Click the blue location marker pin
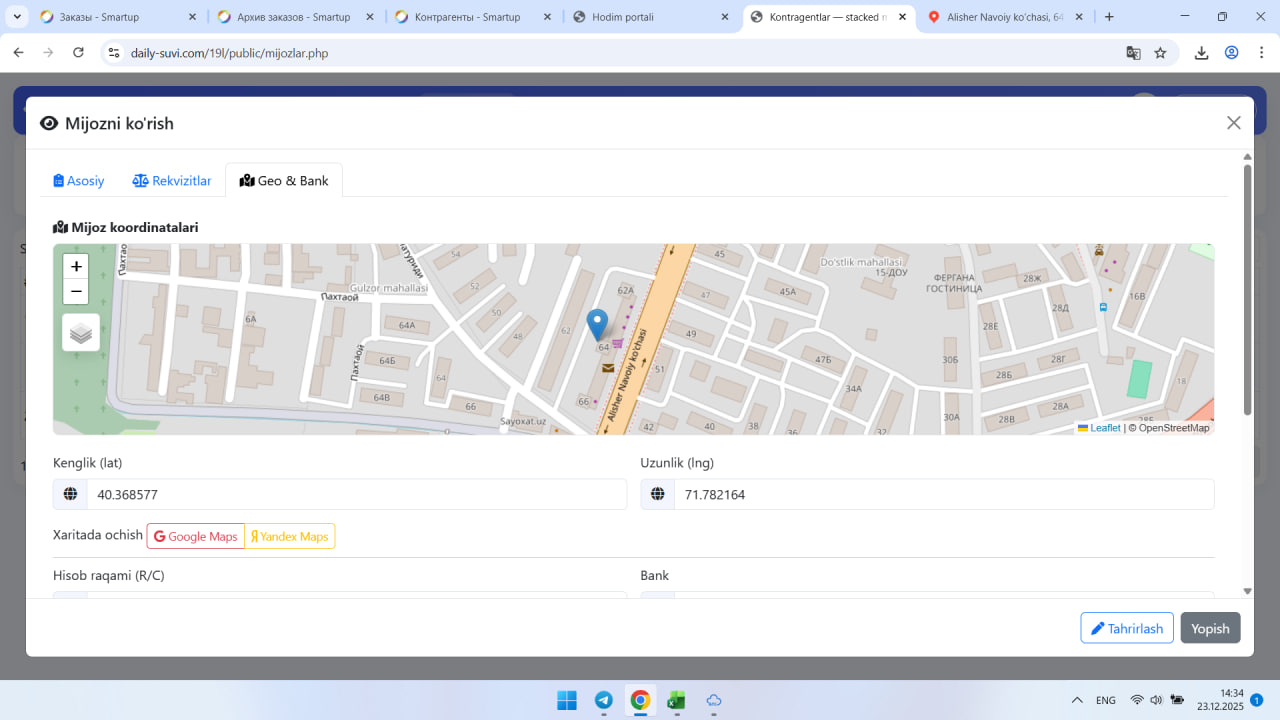The image size is (1280, 720). pos(597,324)
